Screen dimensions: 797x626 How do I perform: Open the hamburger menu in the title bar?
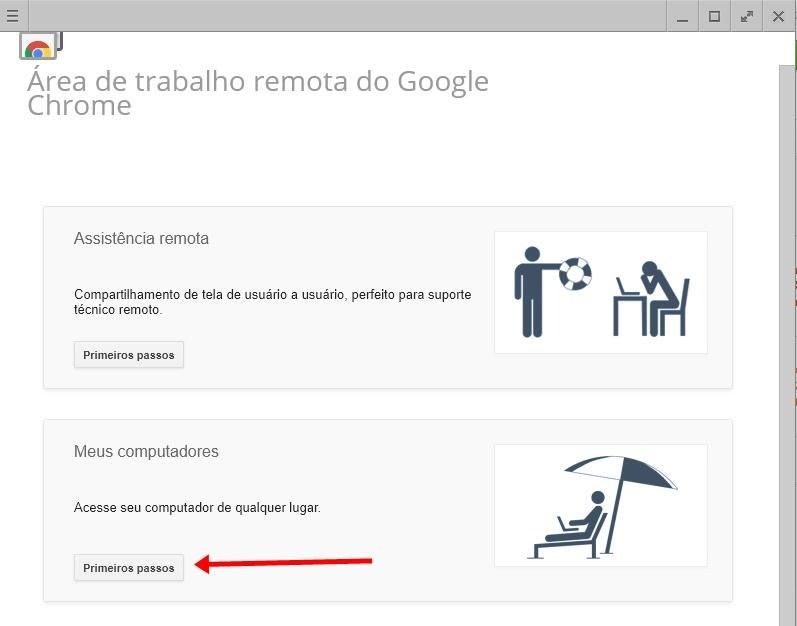[13, 16]
